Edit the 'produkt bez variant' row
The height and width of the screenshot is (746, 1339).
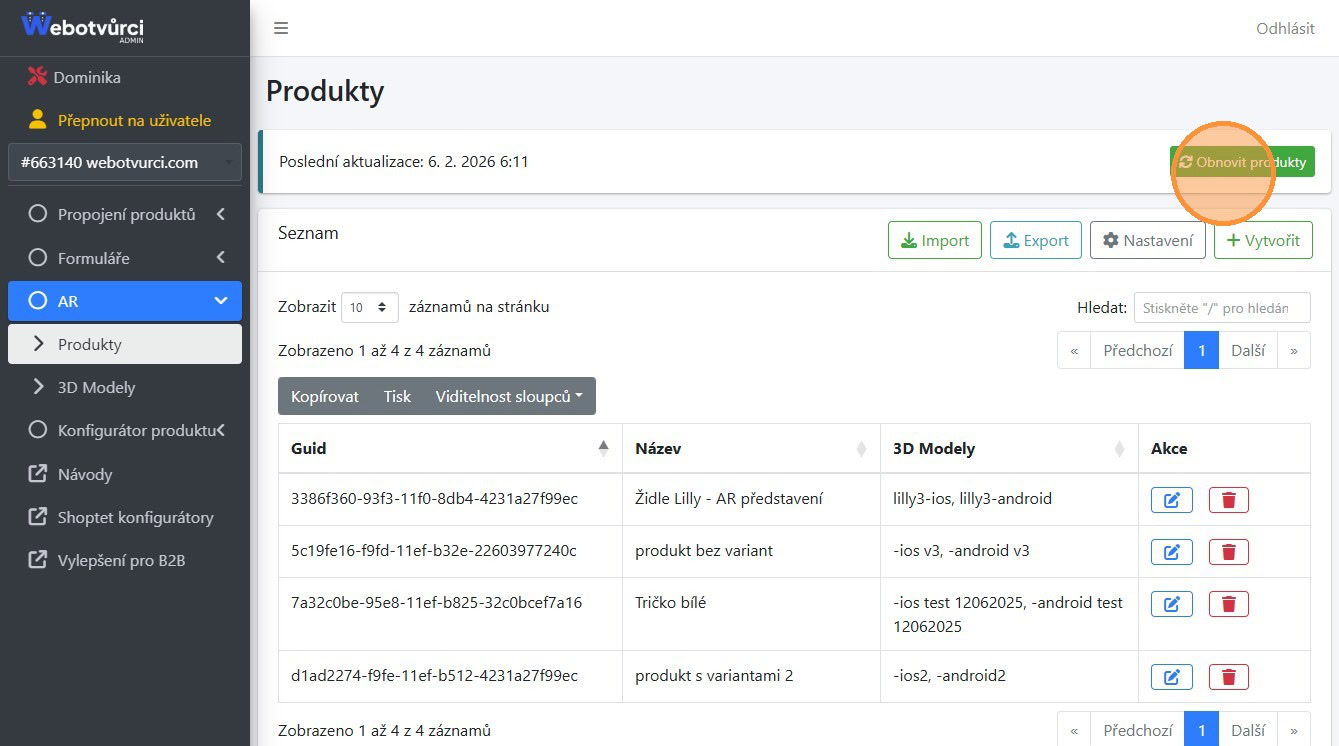[x=1172, y=551]
